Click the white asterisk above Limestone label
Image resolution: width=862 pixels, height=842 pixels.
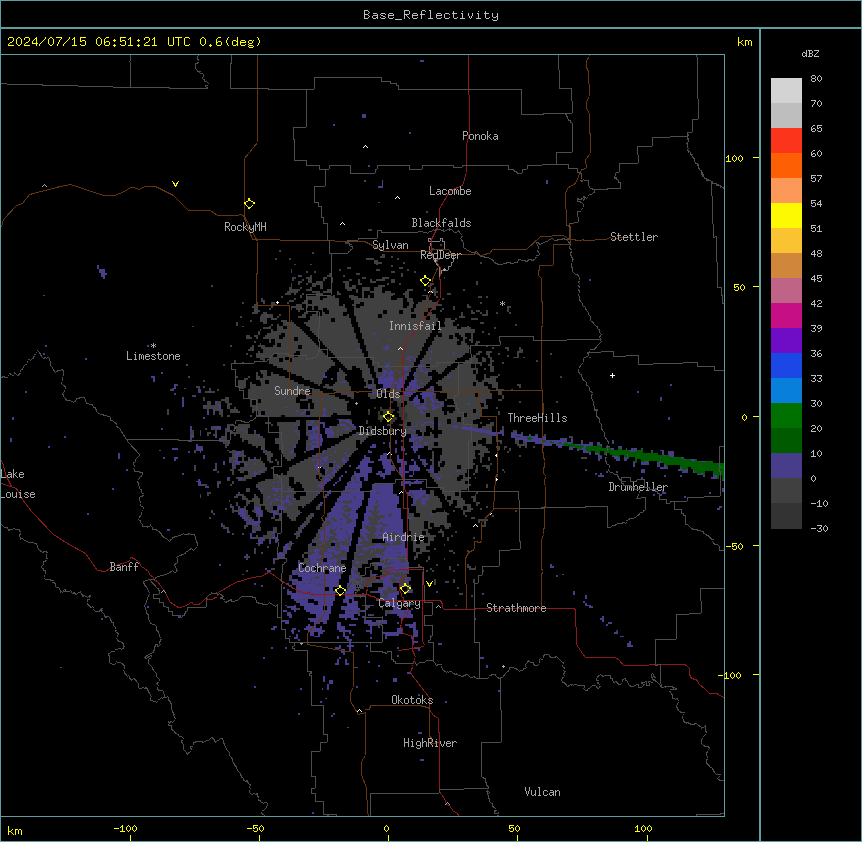pos(153,346)
